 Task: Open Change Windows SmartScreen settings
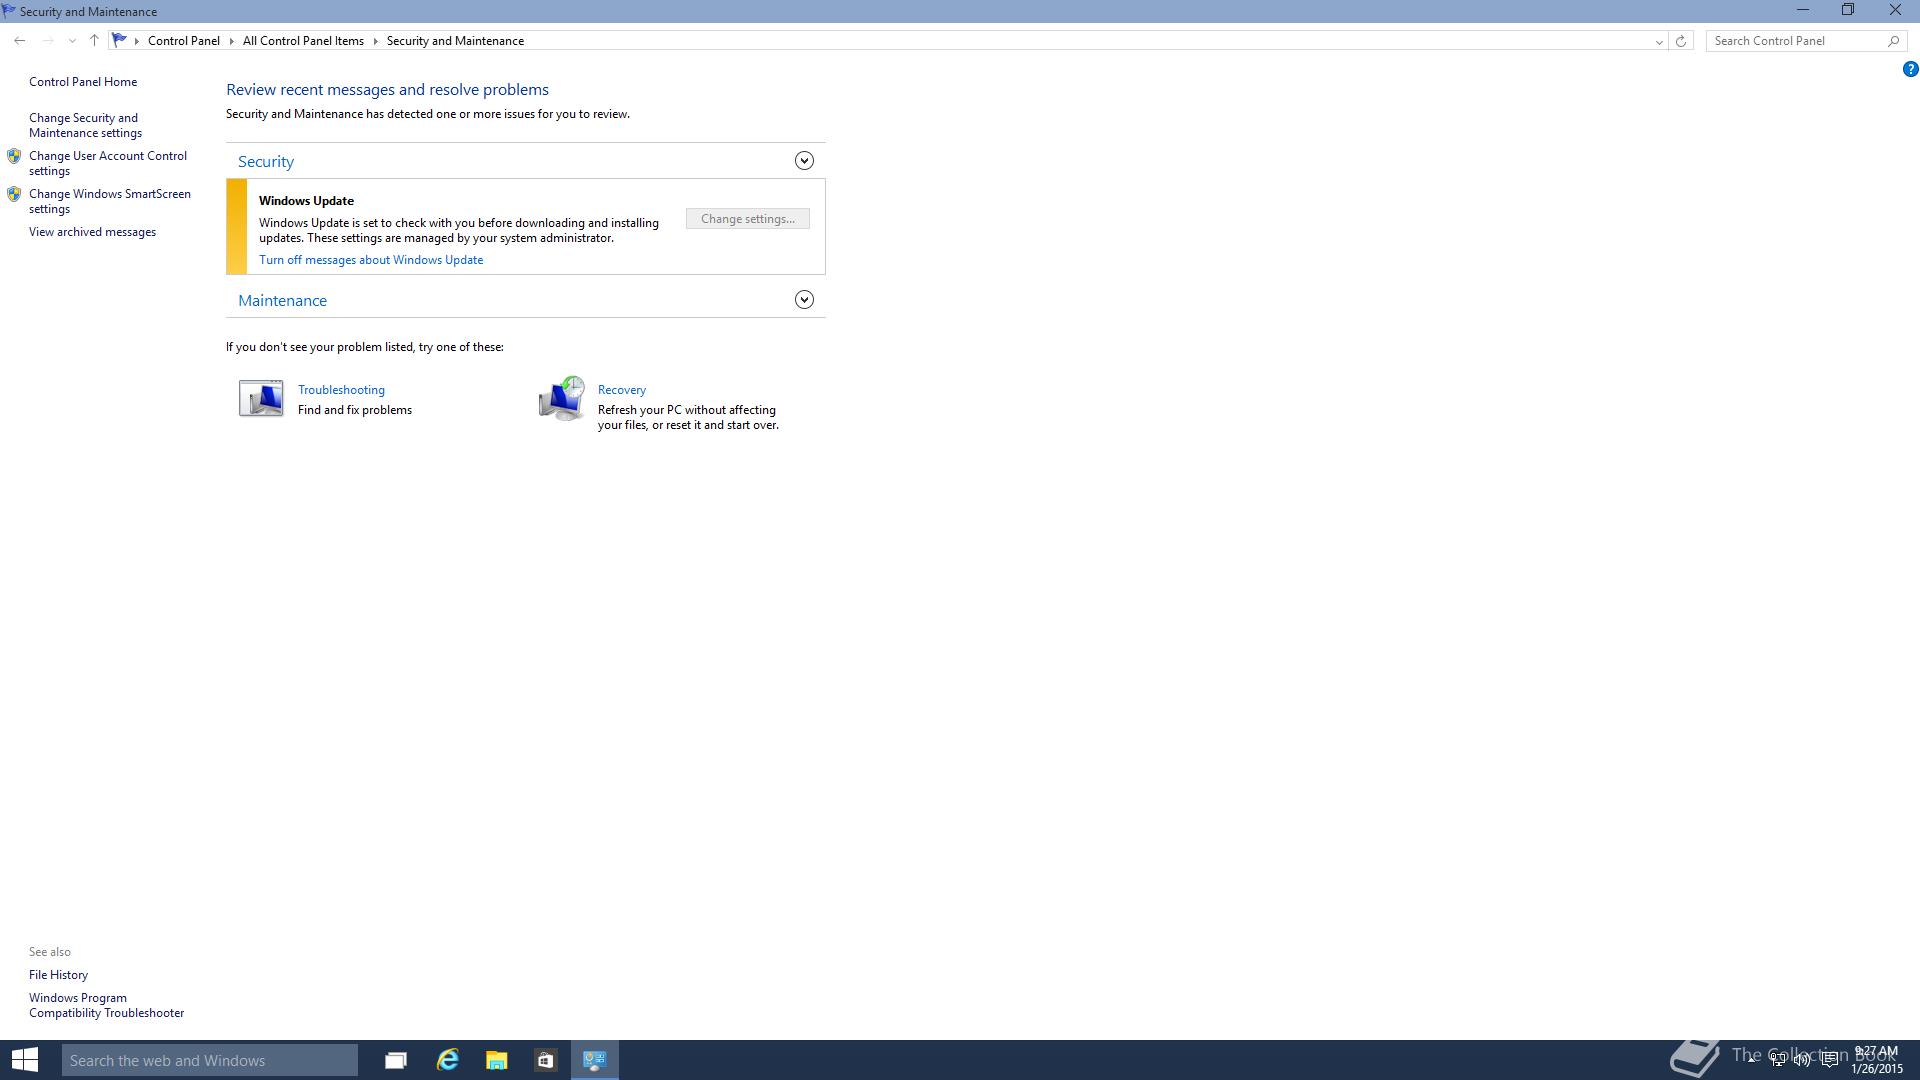point(110,201)
